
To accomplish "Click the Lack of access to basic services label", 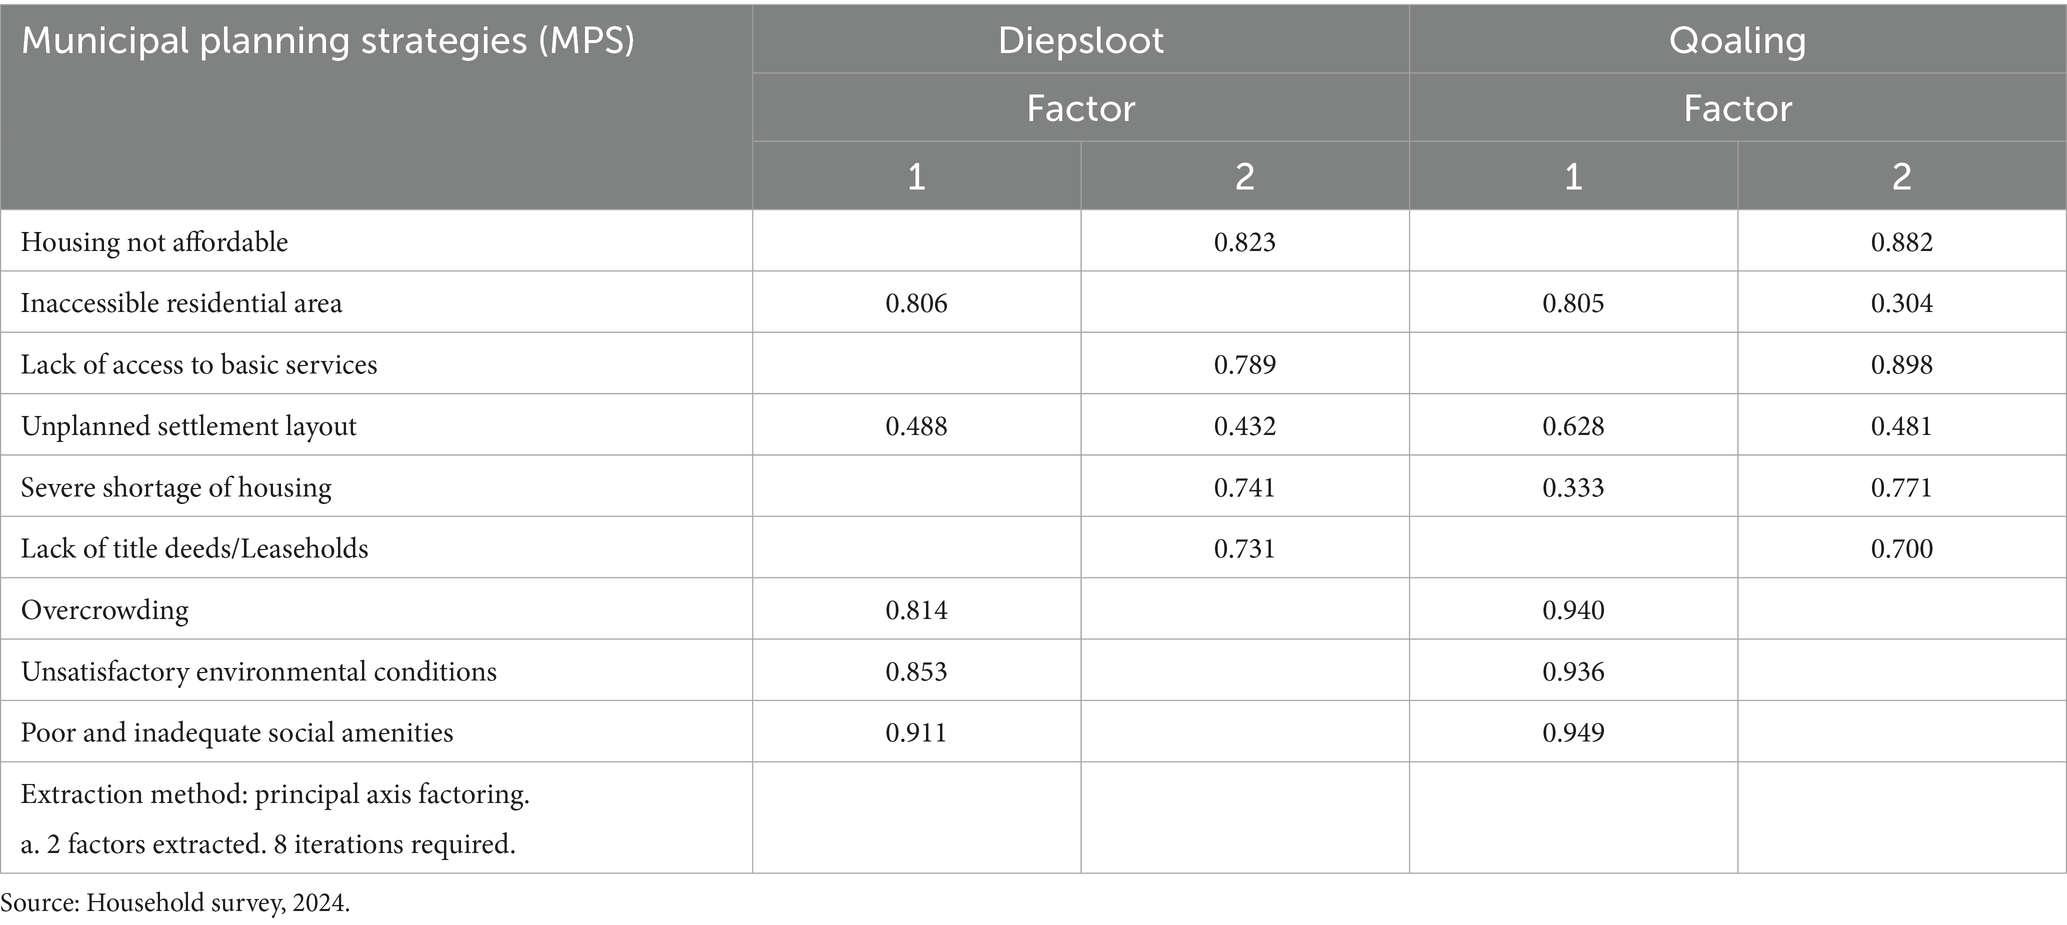I will click(x=199, y=364).
